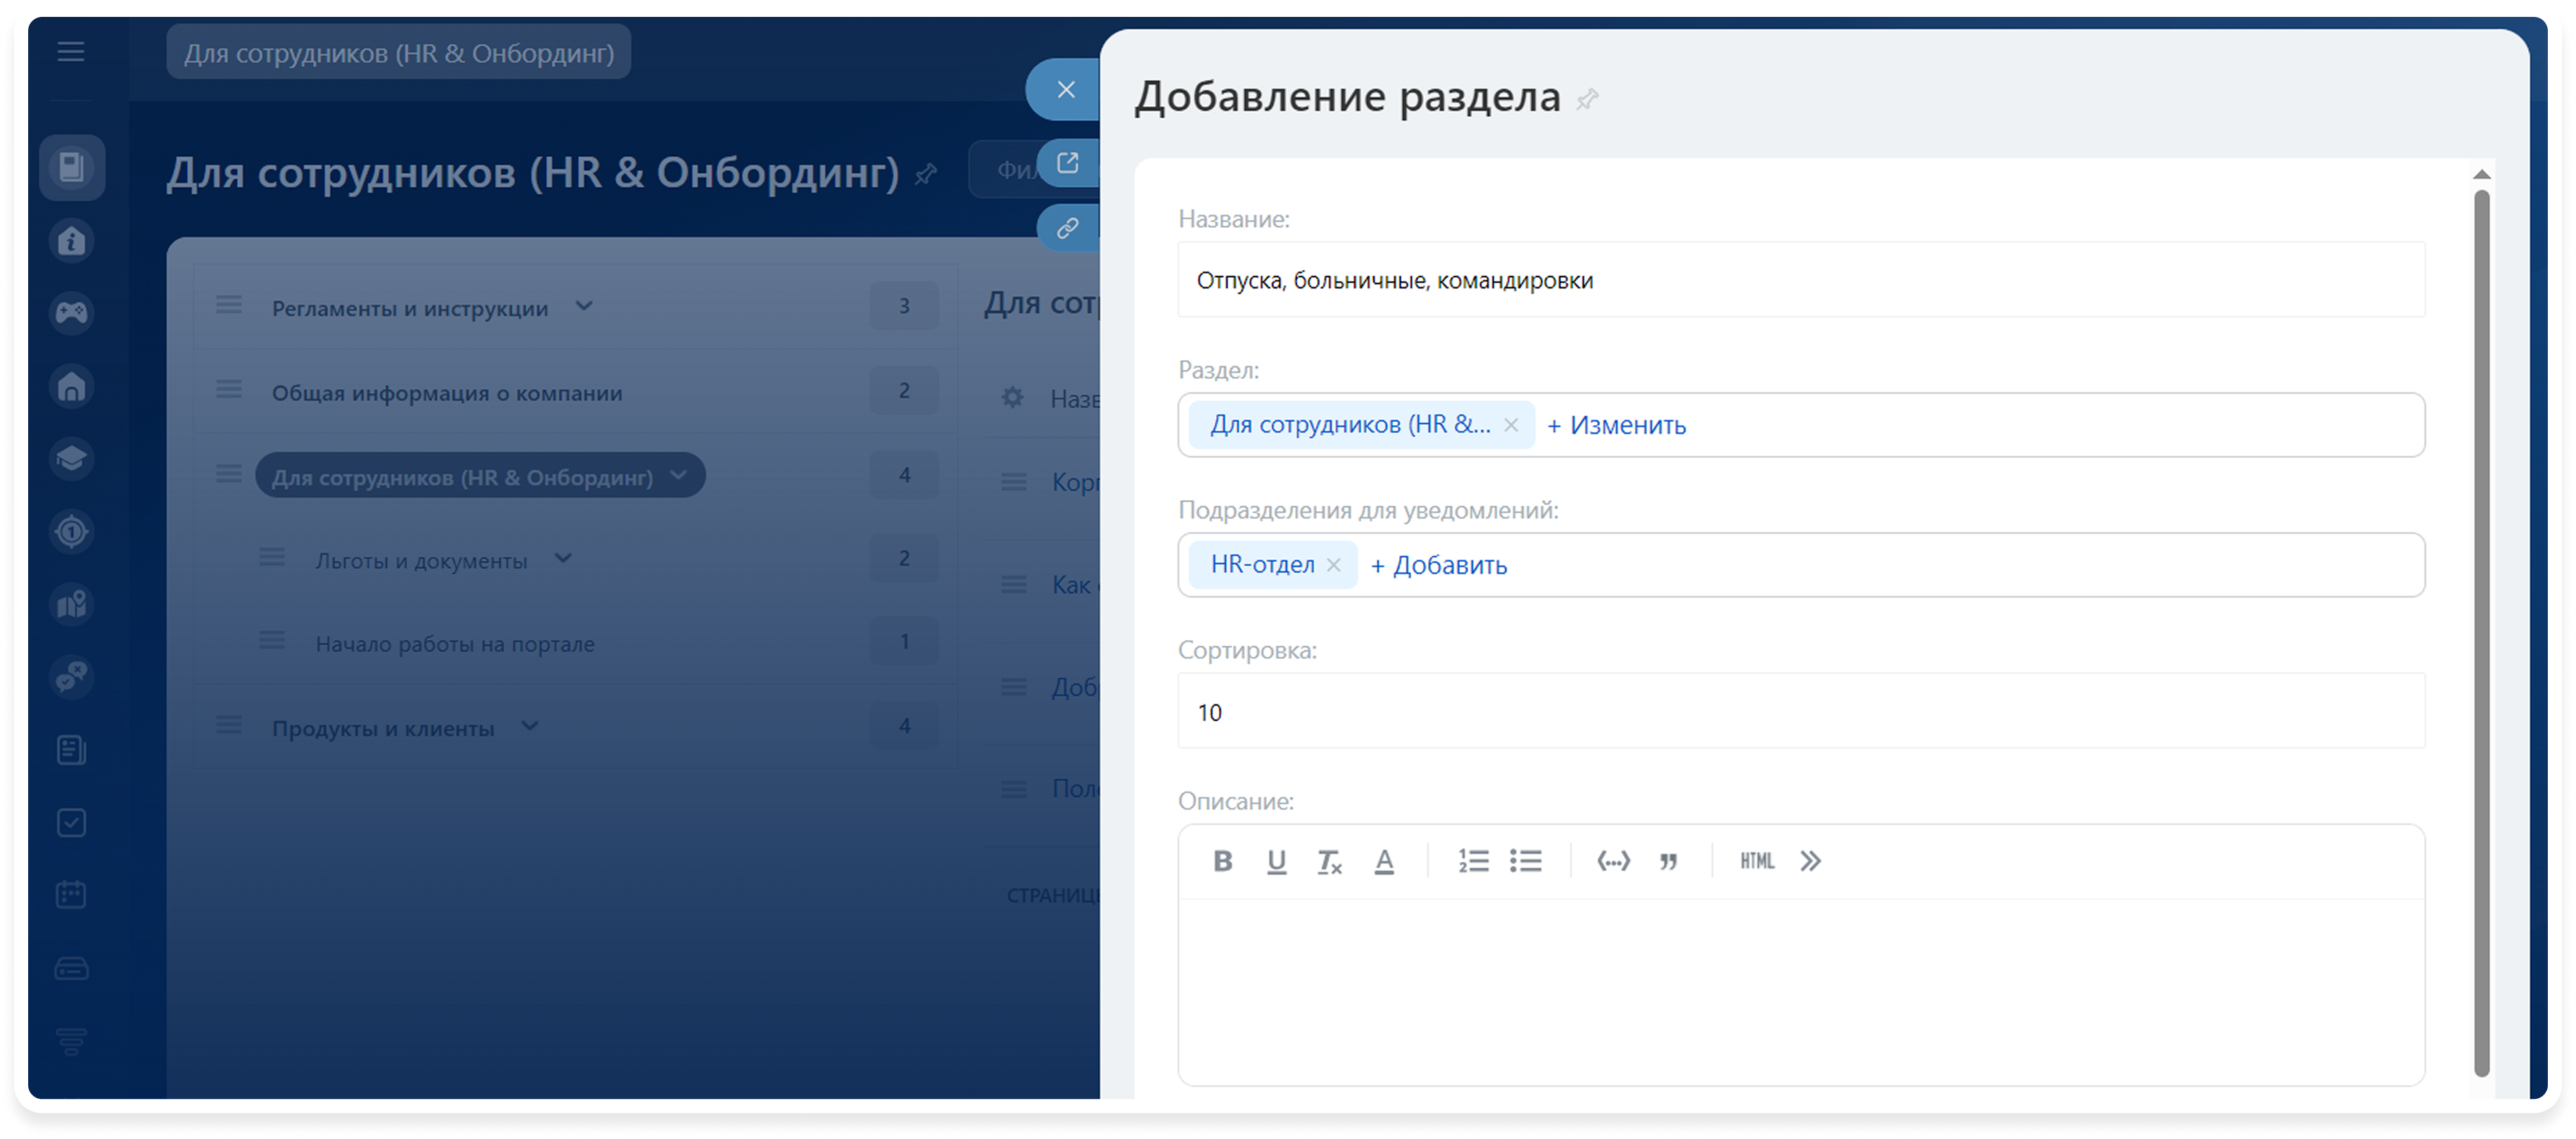
Task: Clear text formatting with the Tx icon
Action: [1330, 861]
